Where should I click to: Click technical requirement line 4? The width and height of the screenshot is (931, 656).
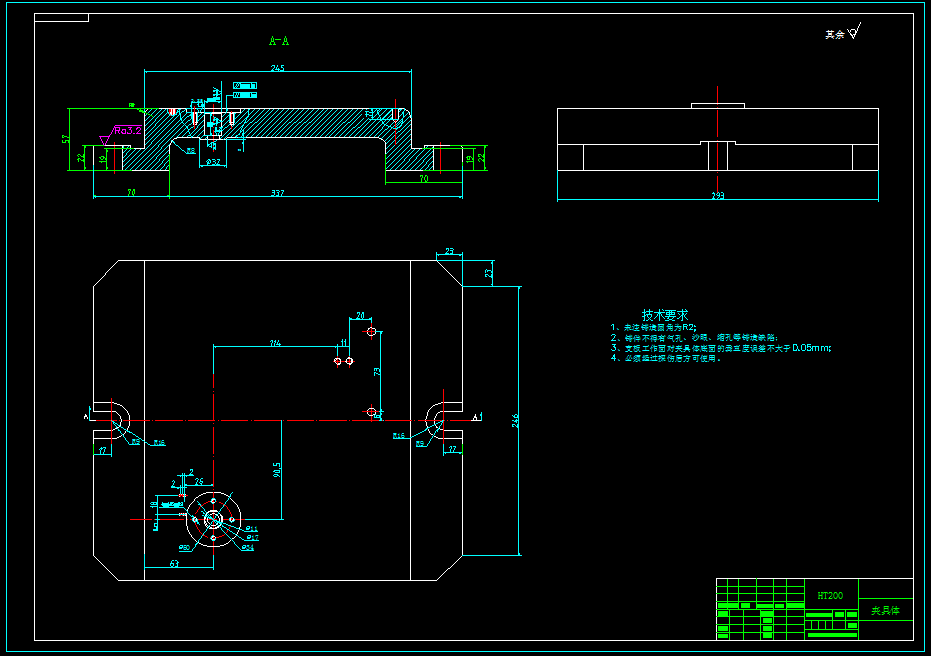coord(666,358)
